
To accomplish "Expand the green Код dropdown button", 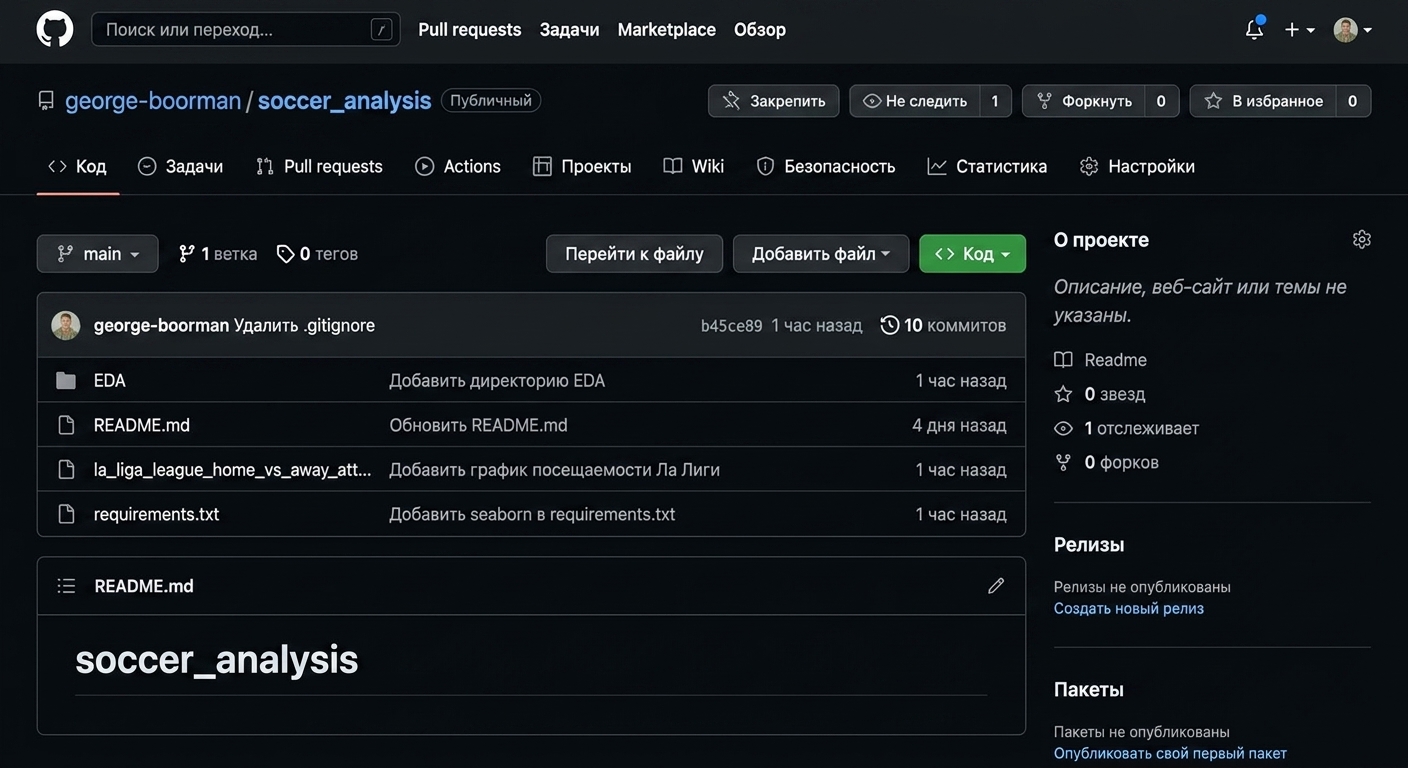I will (x=972, y=254).
